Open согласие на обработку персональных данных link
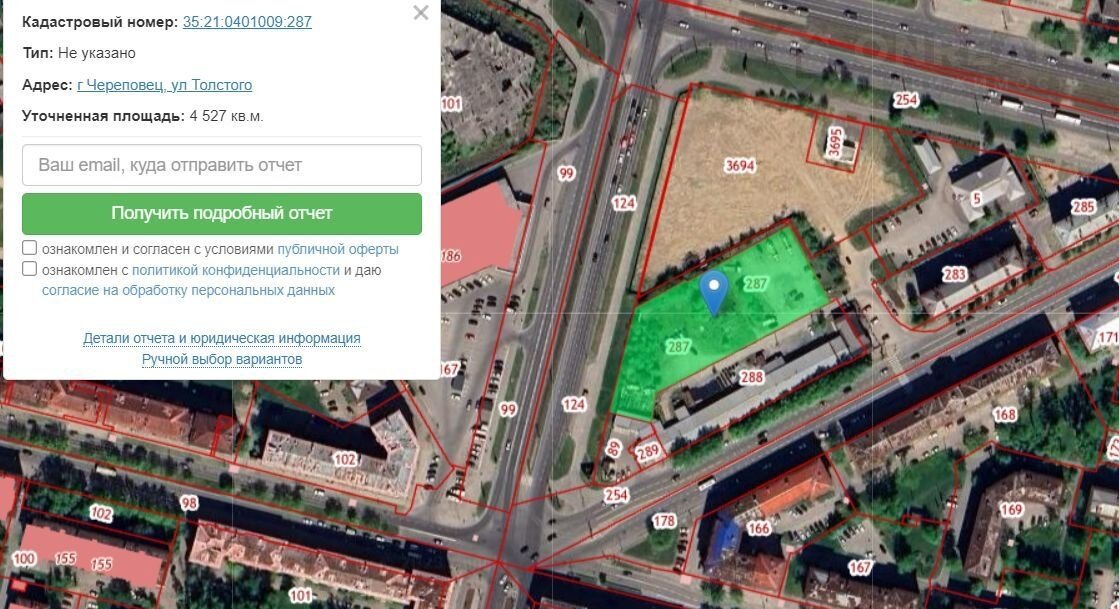This screenshot has width=1119, height=609. pyautogui.click(x=188, y=291)
